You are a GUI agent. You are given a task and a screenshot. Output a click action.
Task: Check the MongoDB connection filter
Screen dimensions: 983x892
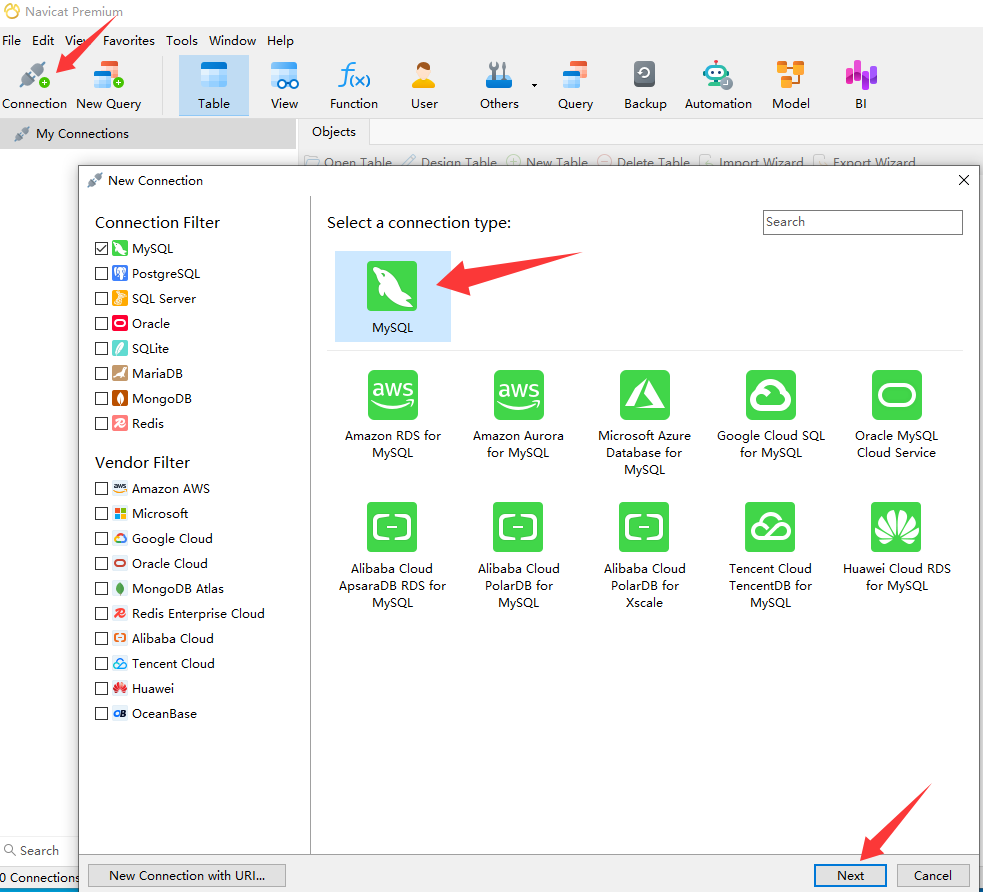[102, 399]
